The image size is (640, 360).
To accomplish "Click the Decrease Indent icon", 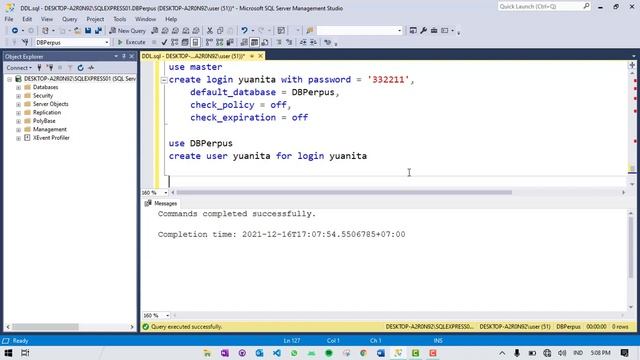I will coord(303,42).
